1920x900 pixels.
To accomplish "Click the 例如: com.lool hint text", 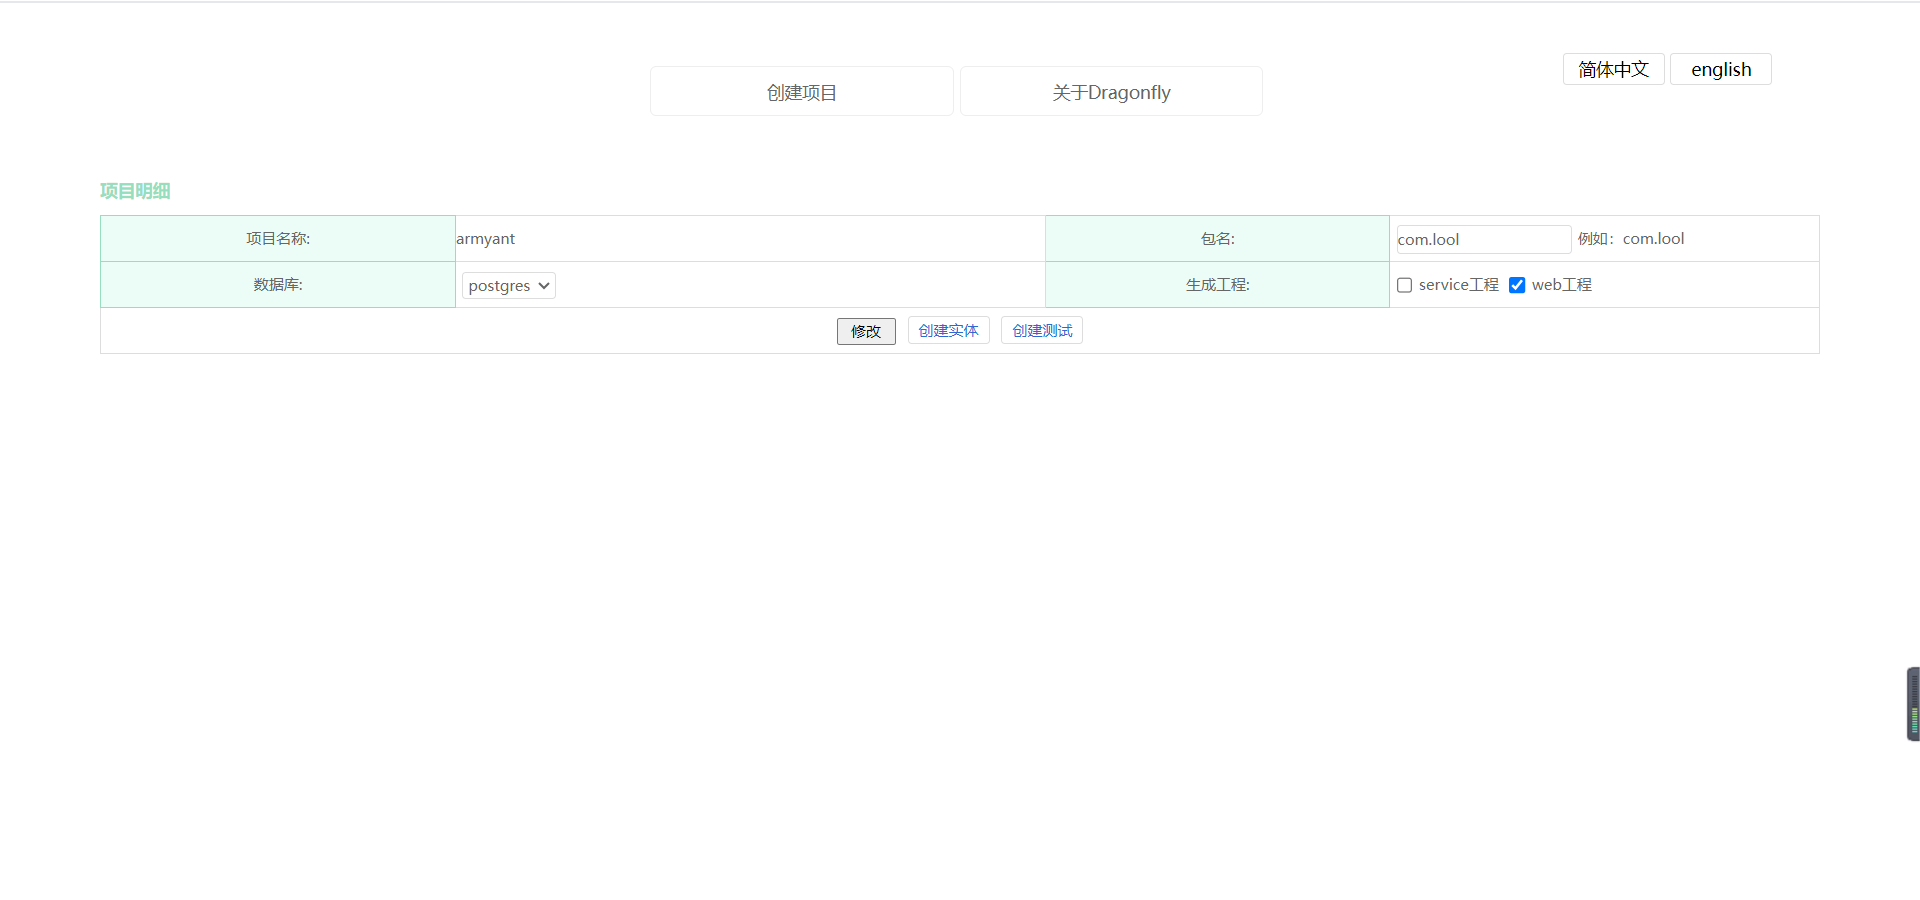I will [x=1631, y=239].
